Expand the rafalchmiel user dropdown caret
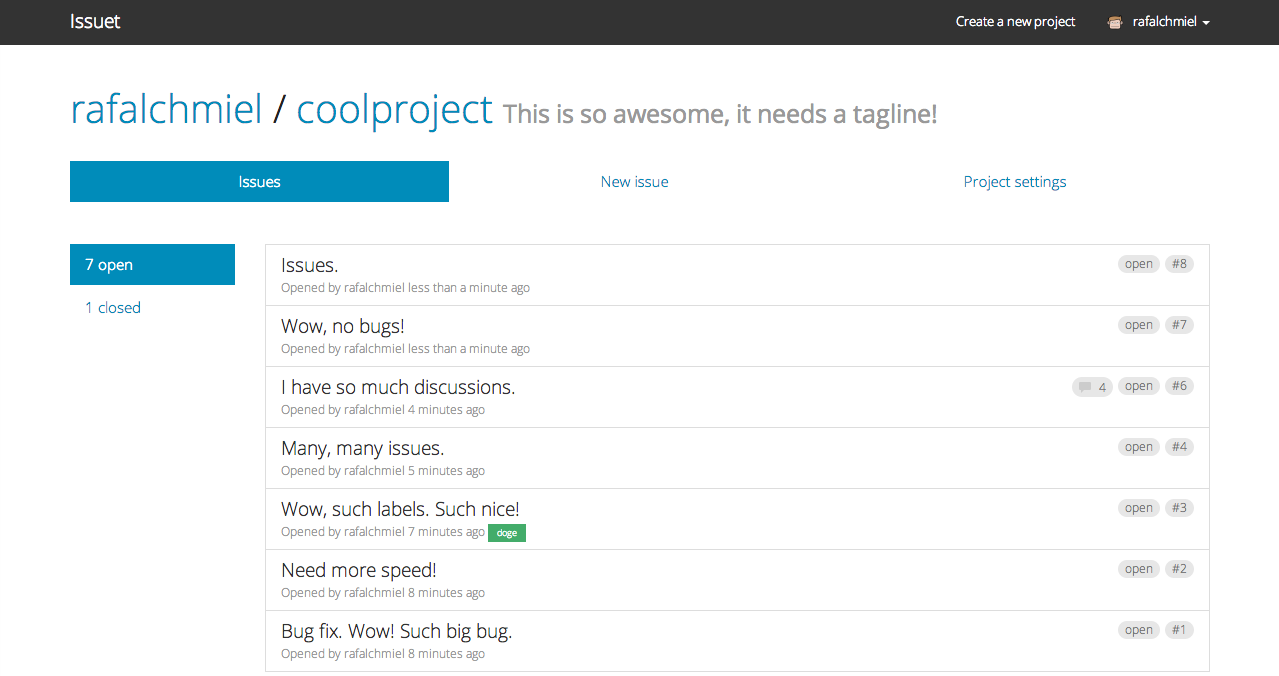This screenshot has height=676, width=1279. [x=1206, y=23]
